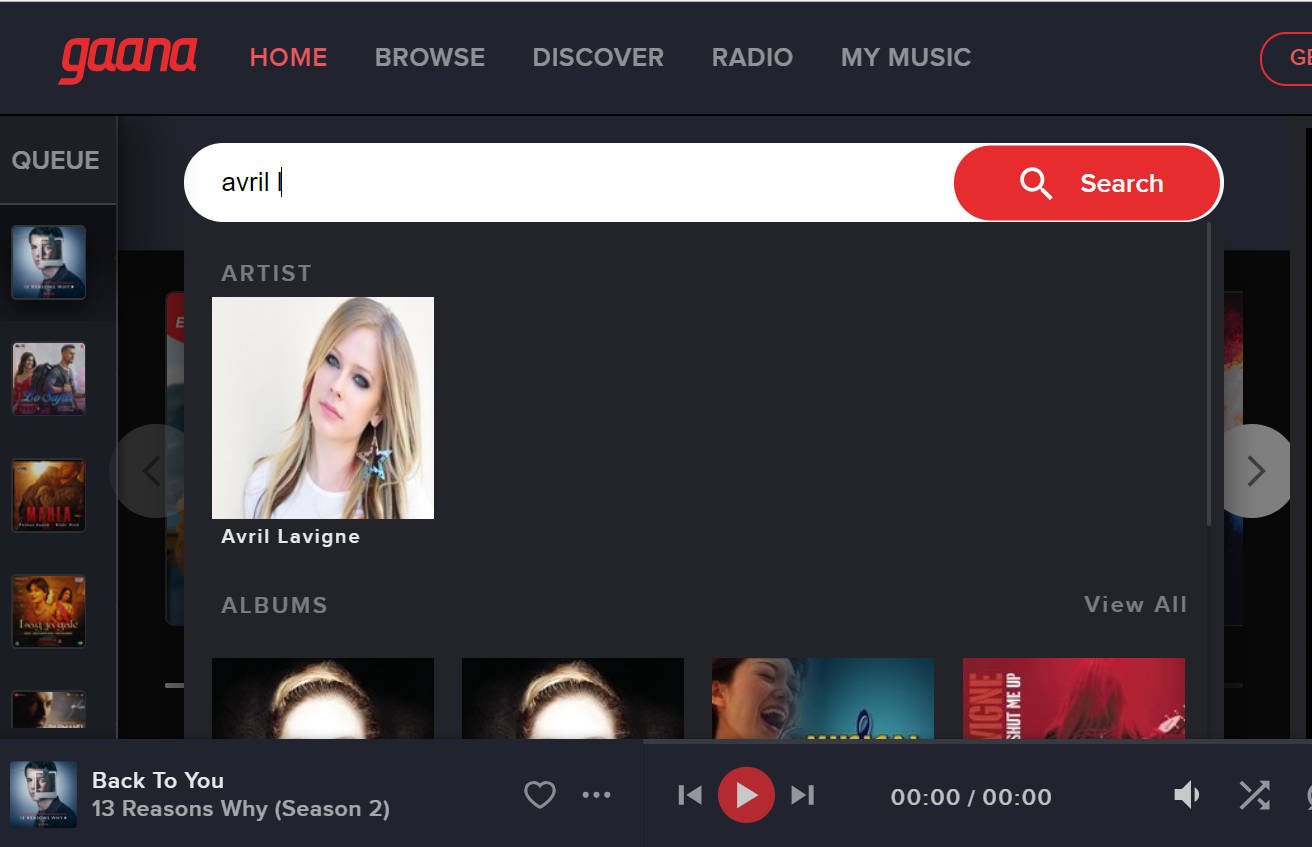
Task: Show the previous carousel slide
Action: tap(152, 471)
